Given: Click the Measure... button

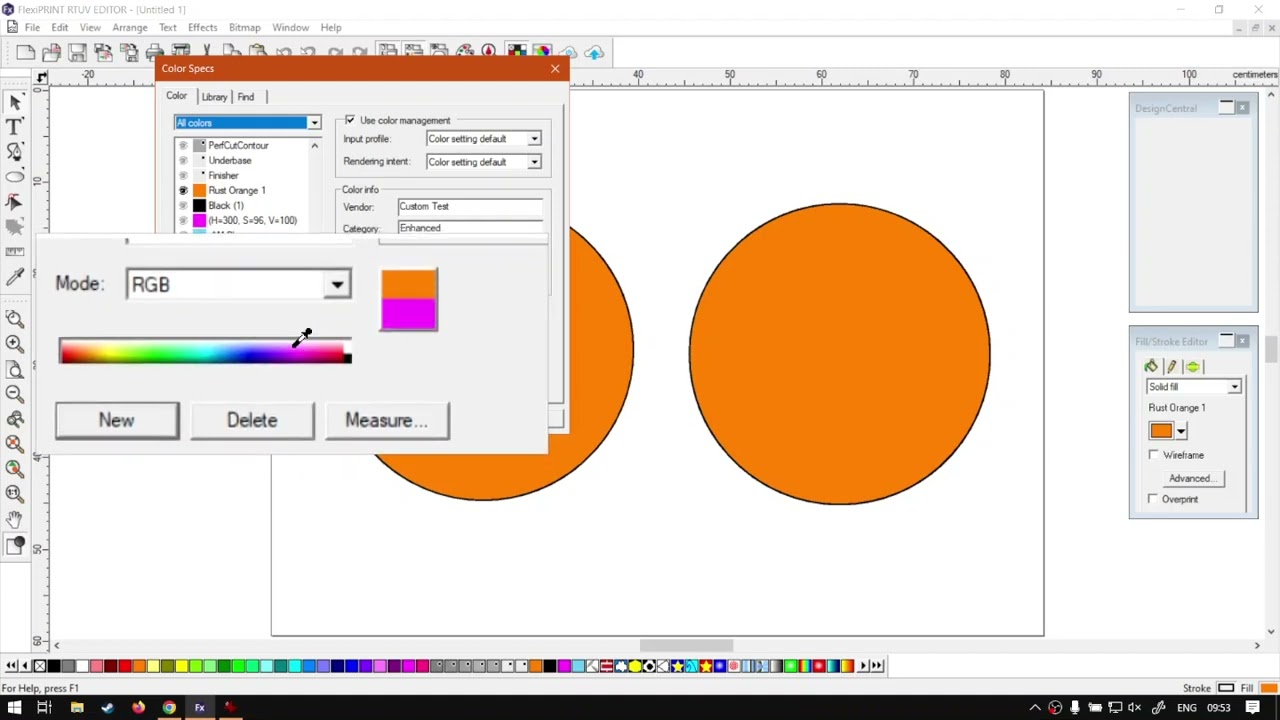Looking at the screenshot, I should (386, 420).
